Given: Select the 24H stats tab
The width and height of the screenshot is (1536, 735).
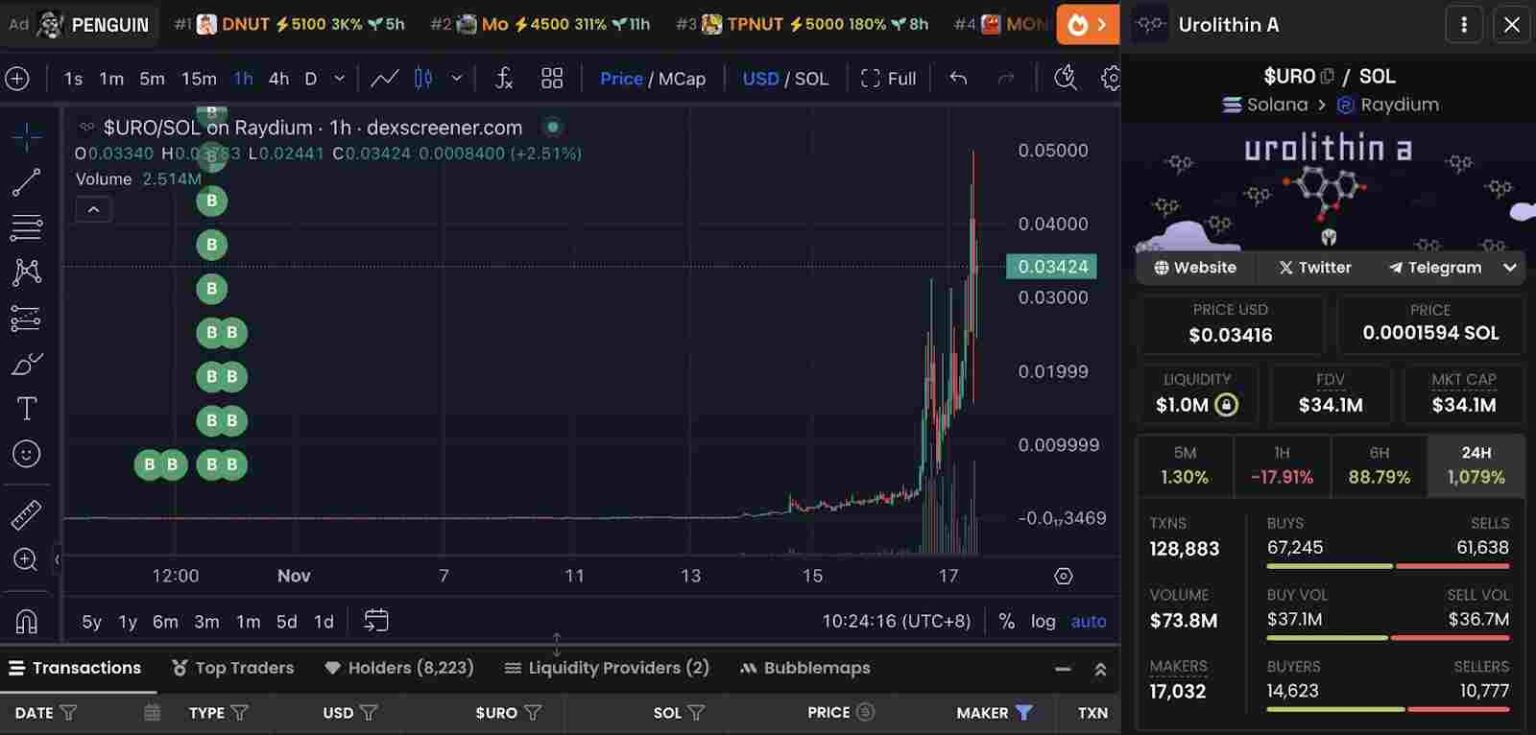Looking at the screenshot, I should [1476, 465].
